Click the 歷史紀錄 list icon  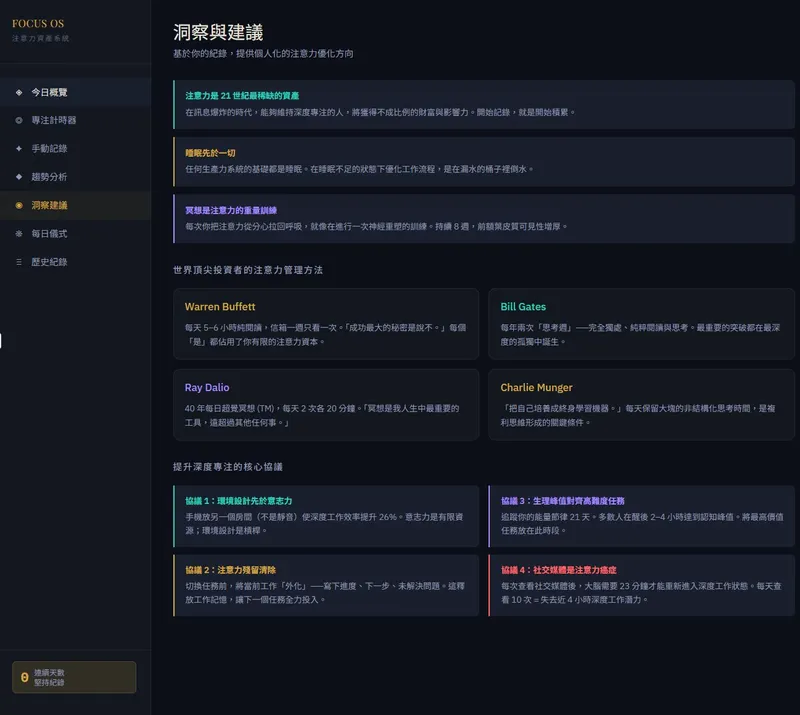coord(19,262)
